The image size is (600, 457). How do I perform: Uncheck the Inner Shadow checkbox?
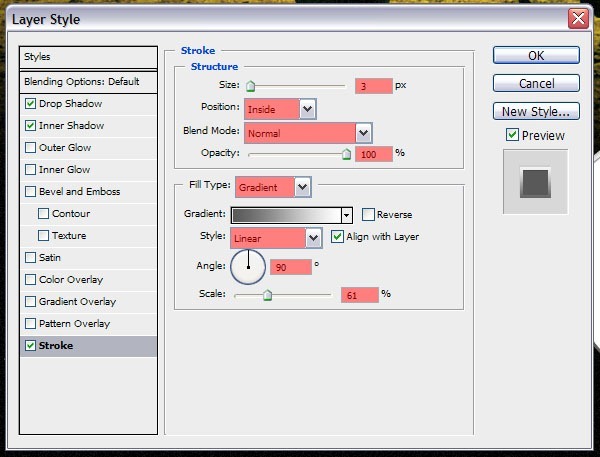click(x=30, y=126)
